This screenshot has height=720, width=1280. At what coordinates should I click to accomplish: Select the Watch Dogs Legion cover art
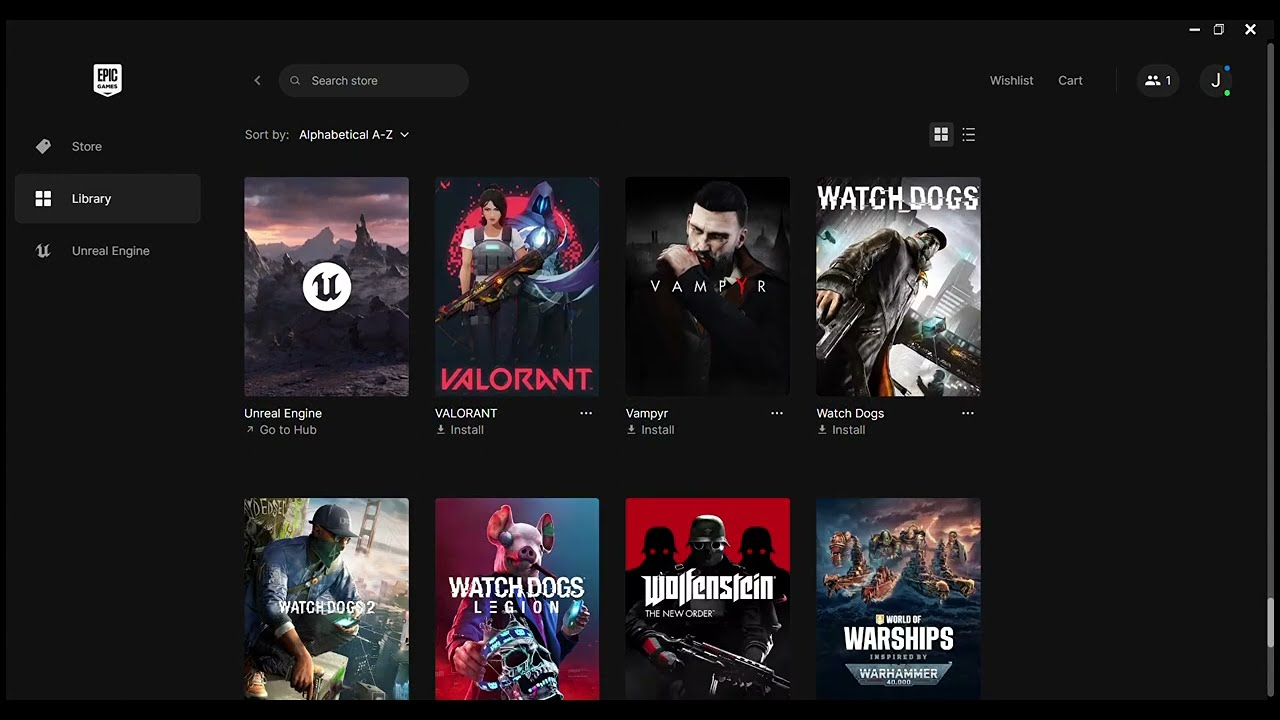[x=517, y=599]
